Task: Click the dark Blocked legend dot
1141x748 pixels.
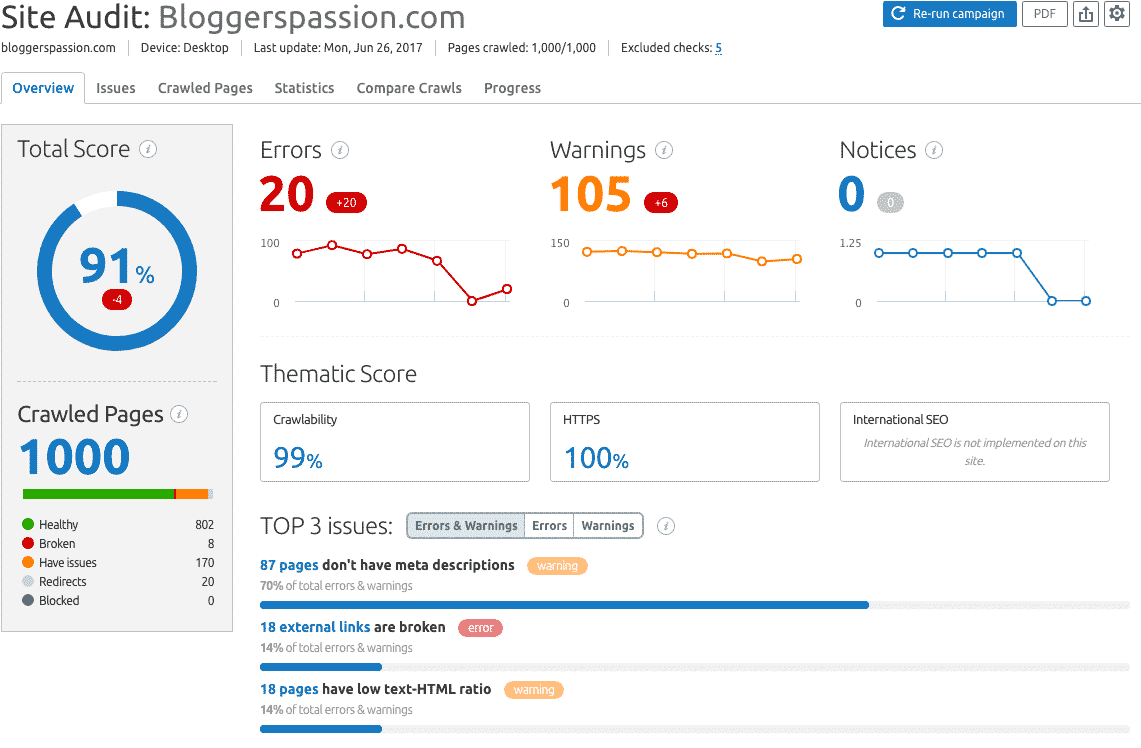Action: [28, 600]
